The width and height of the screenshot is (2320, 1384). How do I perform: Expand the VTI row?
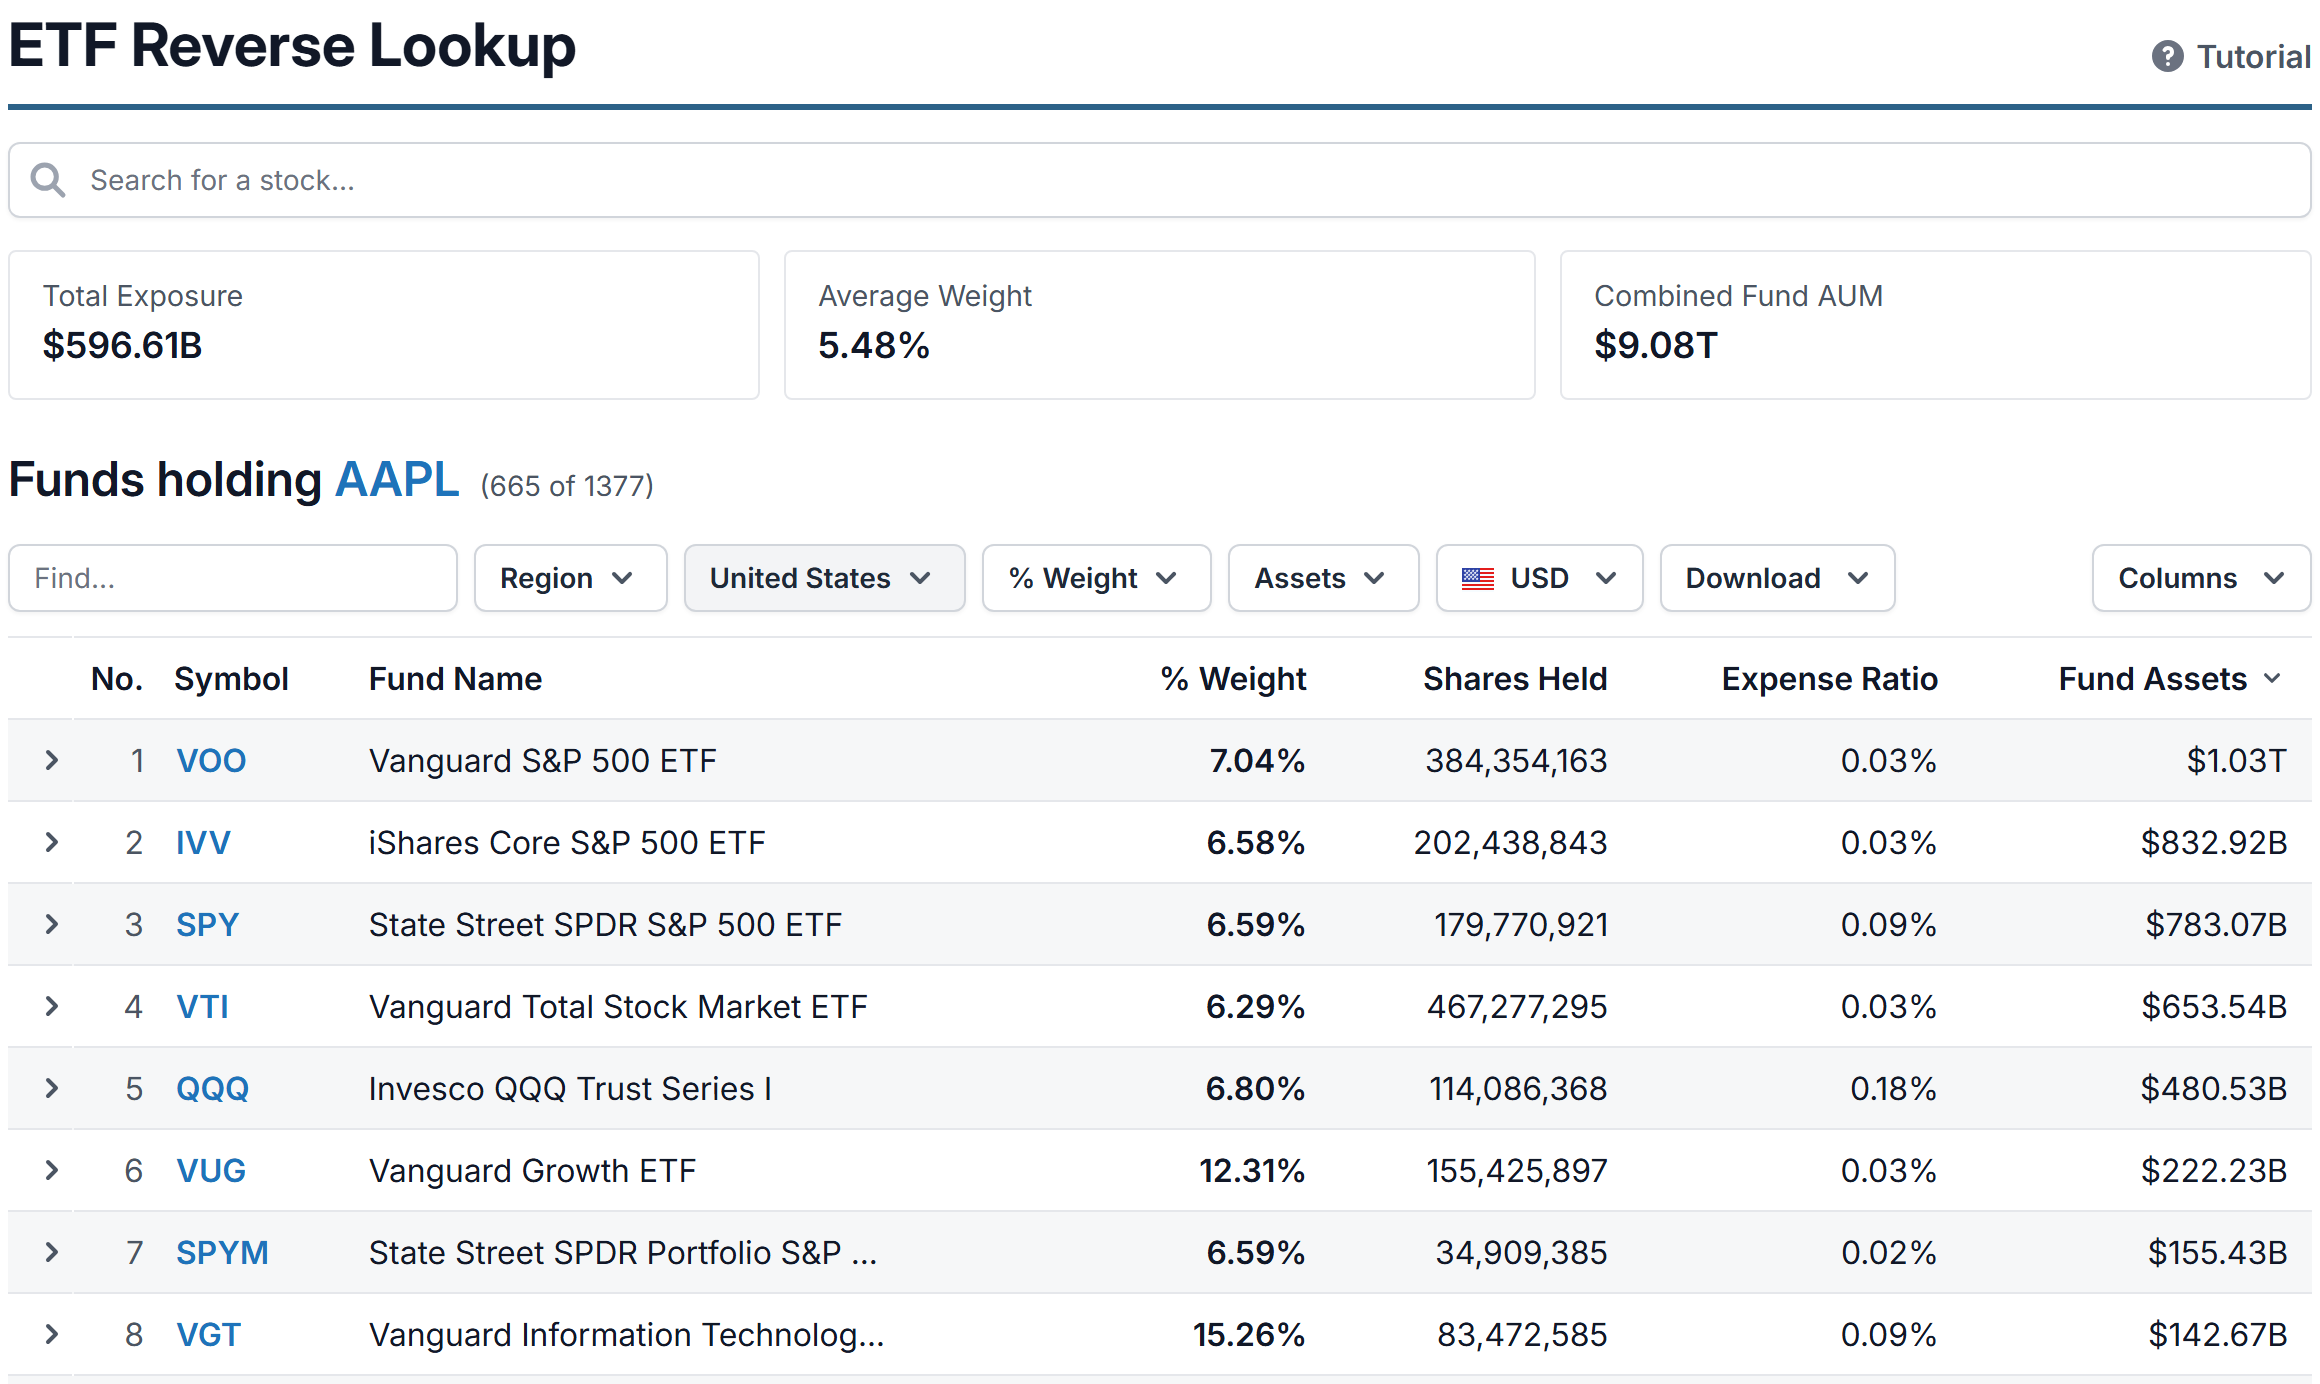click(52, 1006)
